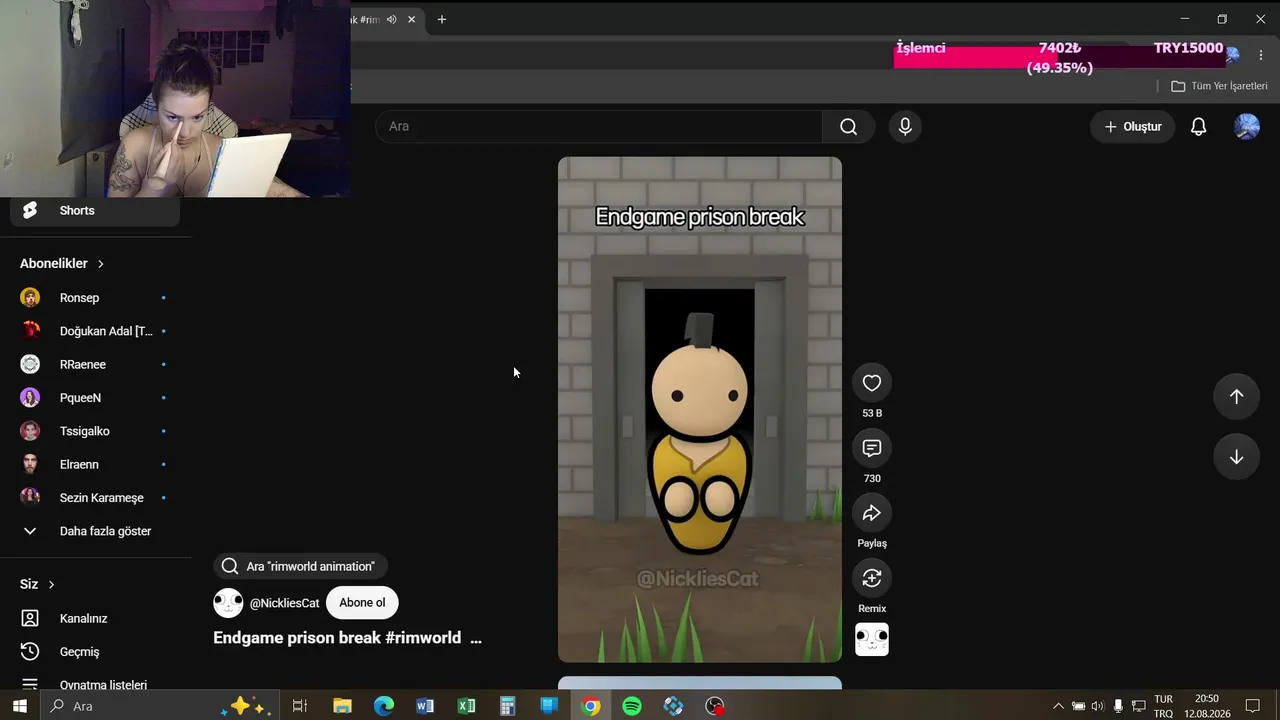This screenshot has height=720, width=1280.
Task: Open the Shorts section in sidebar
Action: (x=95, y=210)
